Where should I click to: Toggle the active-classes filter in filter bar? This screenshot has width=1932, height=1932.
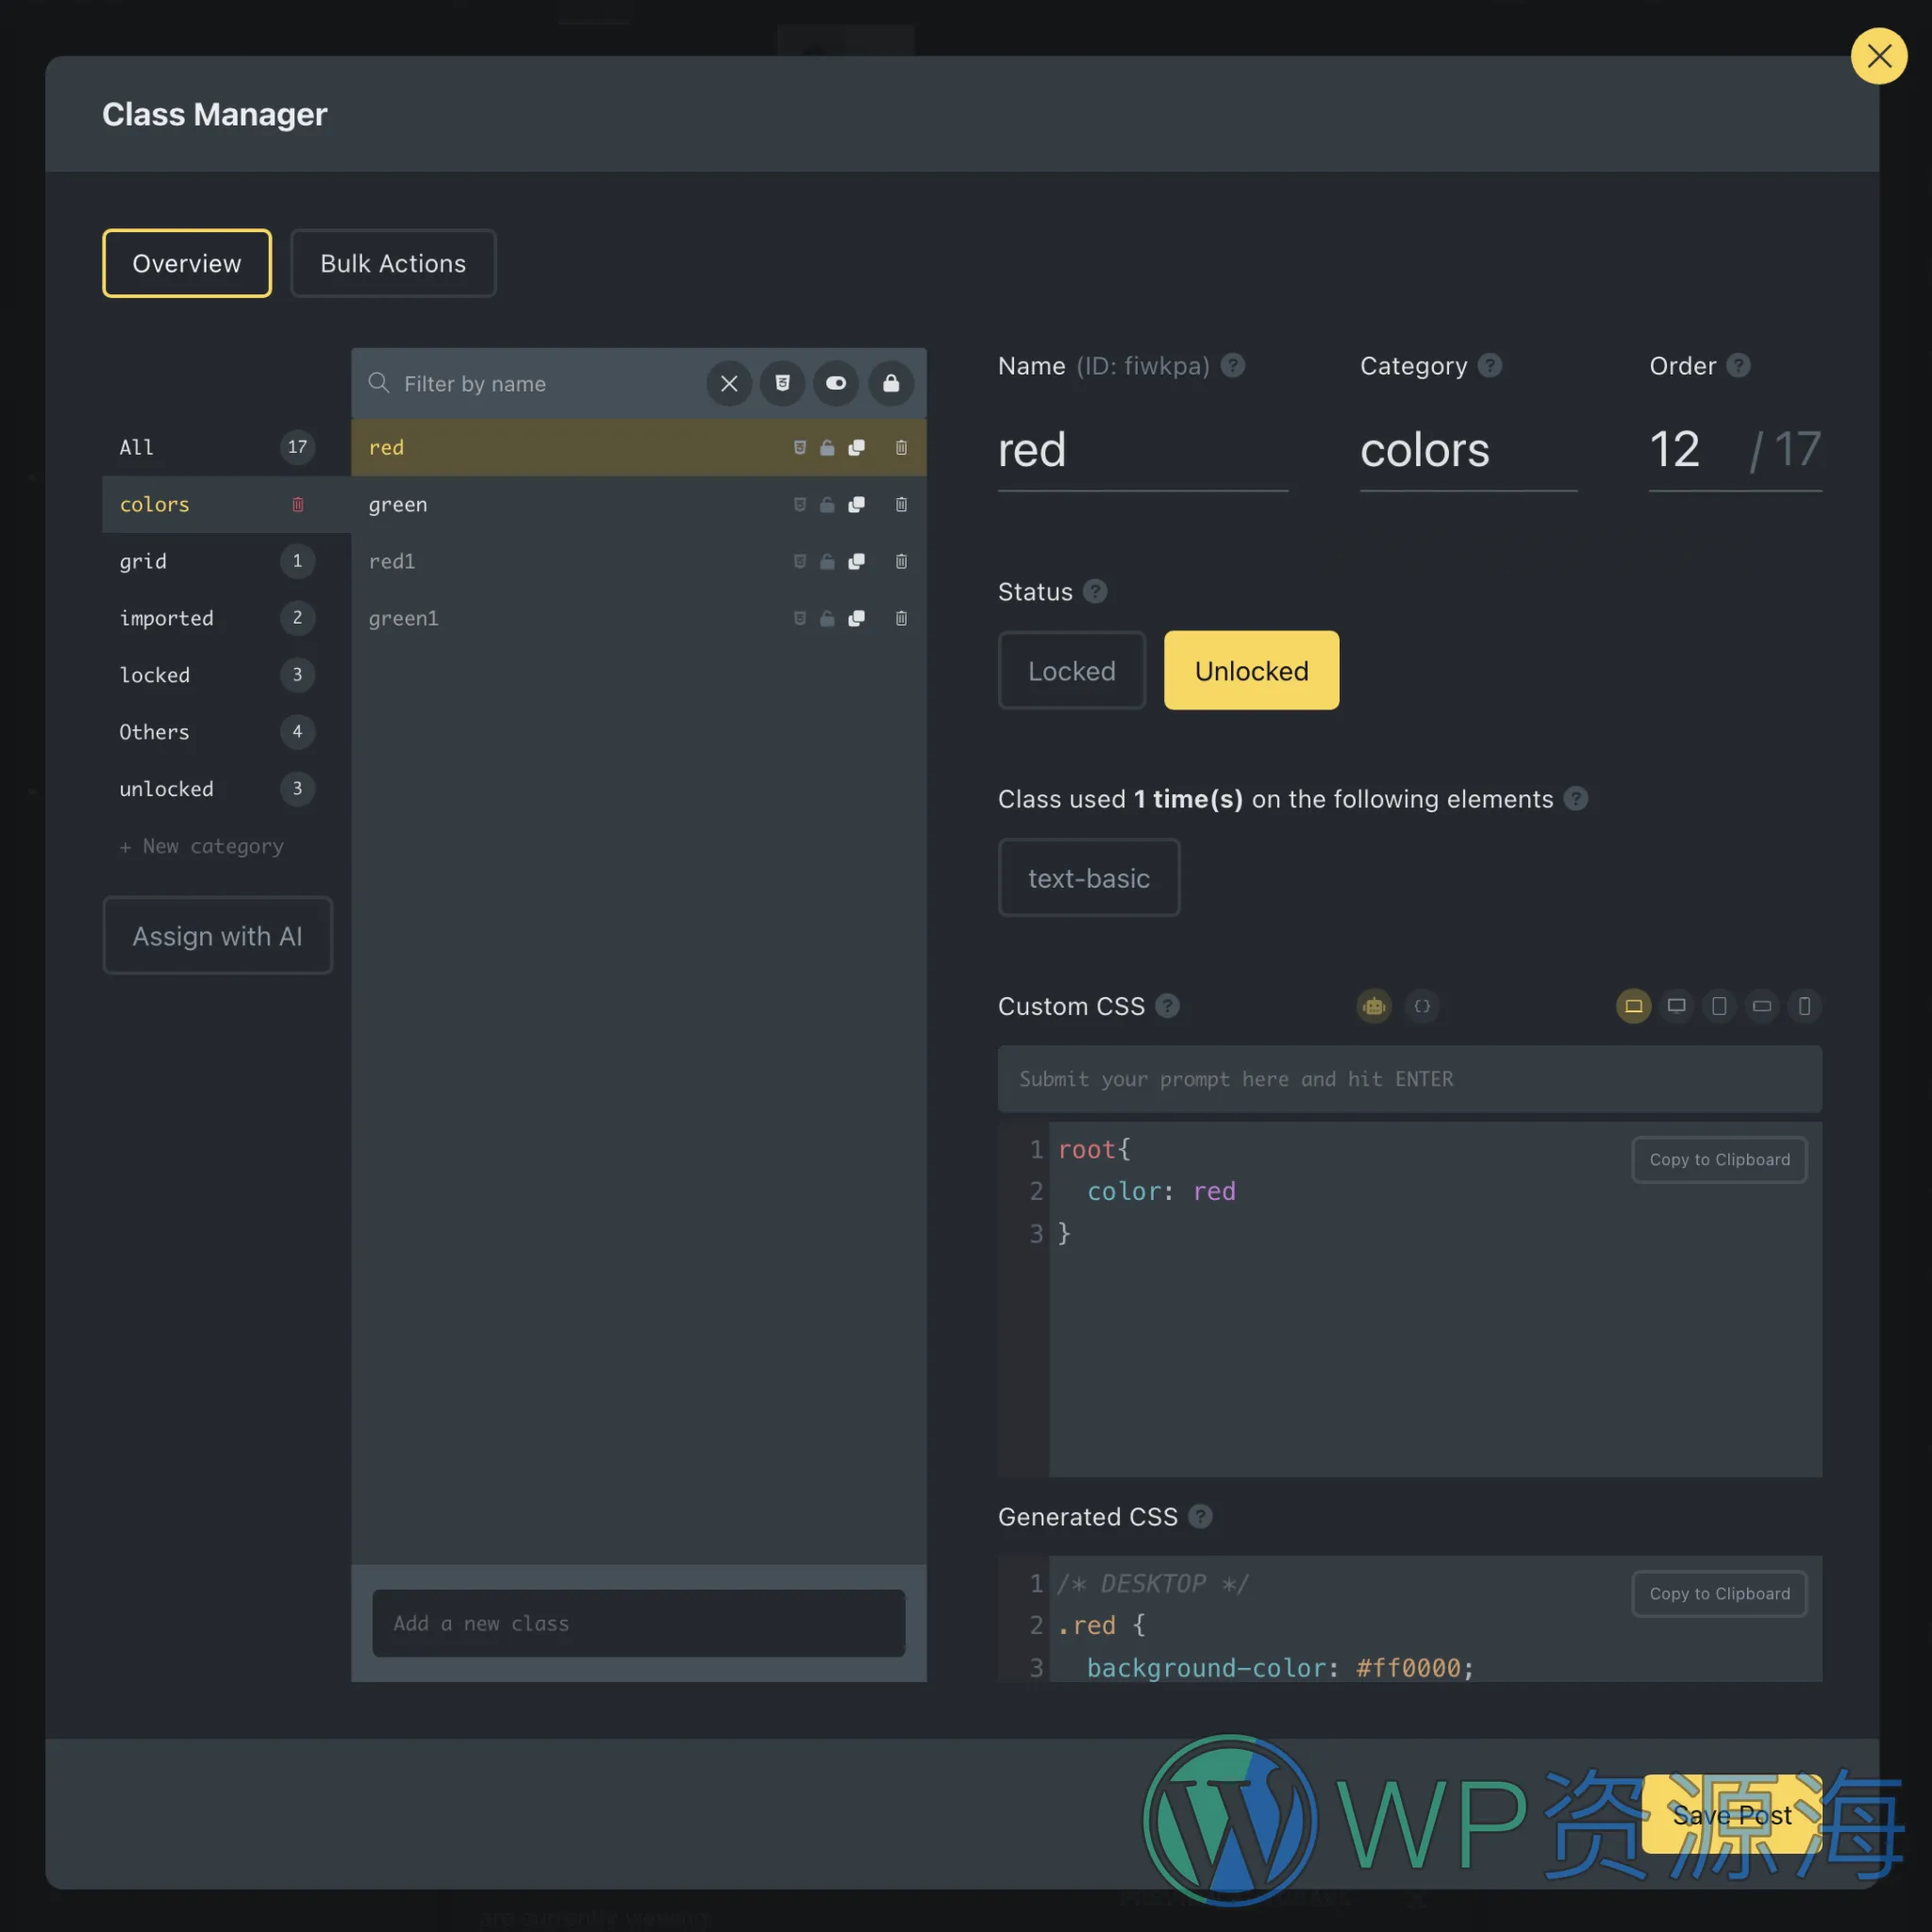(836, 383)
